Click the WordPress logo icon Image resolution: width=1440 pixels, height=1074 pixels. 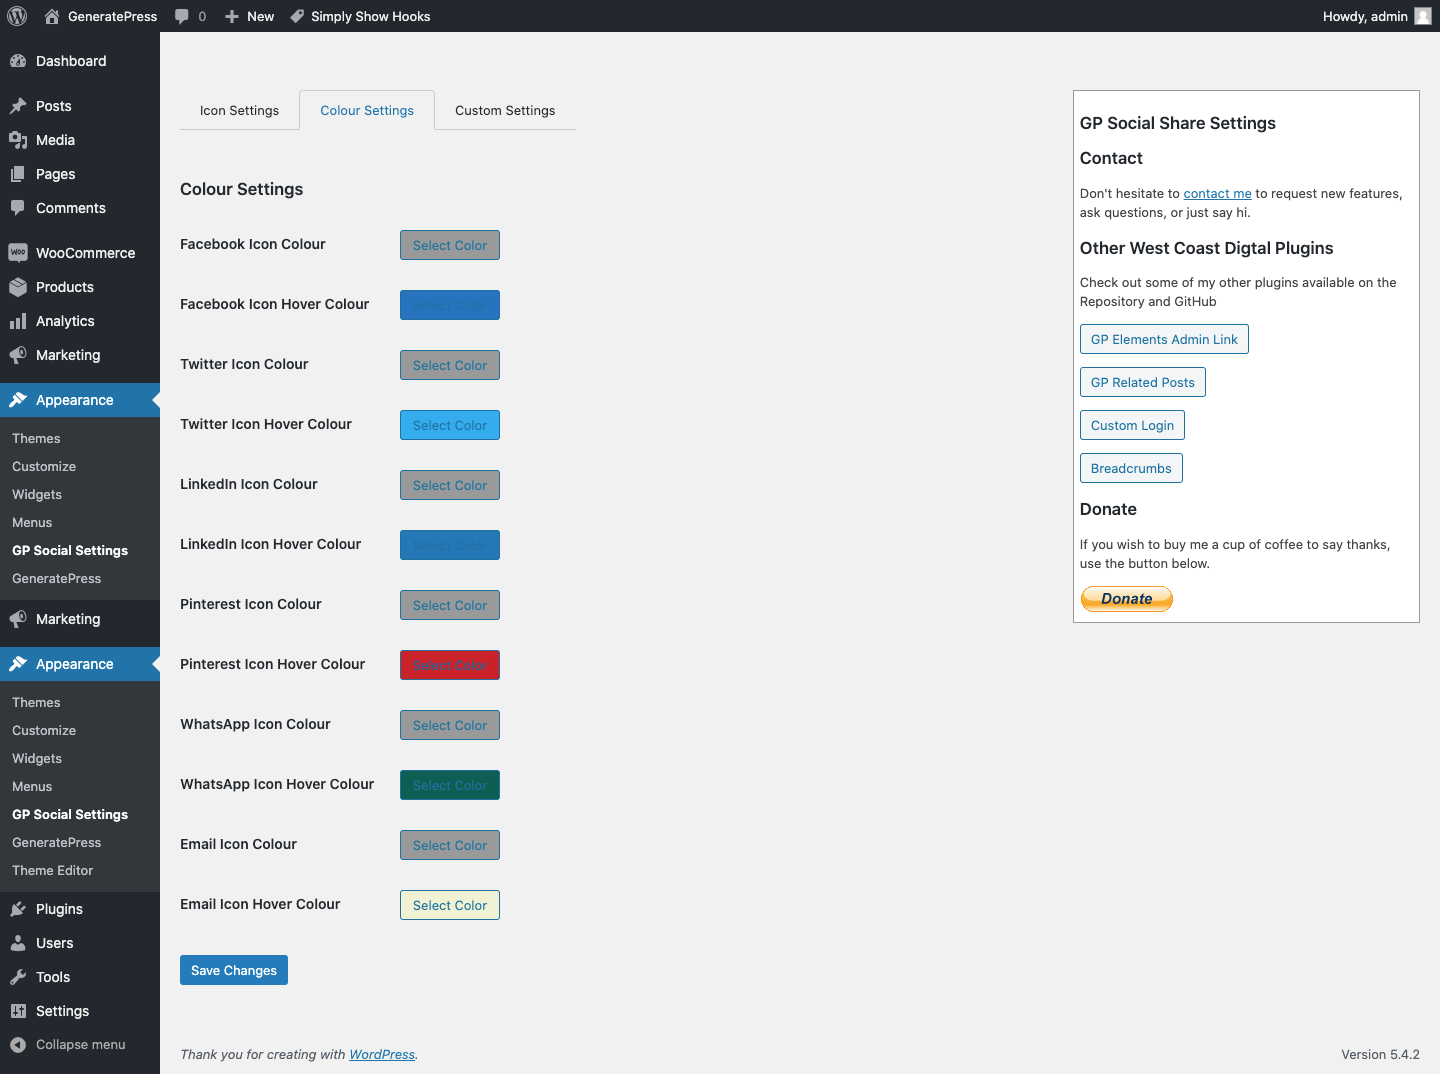coord(17,16)
